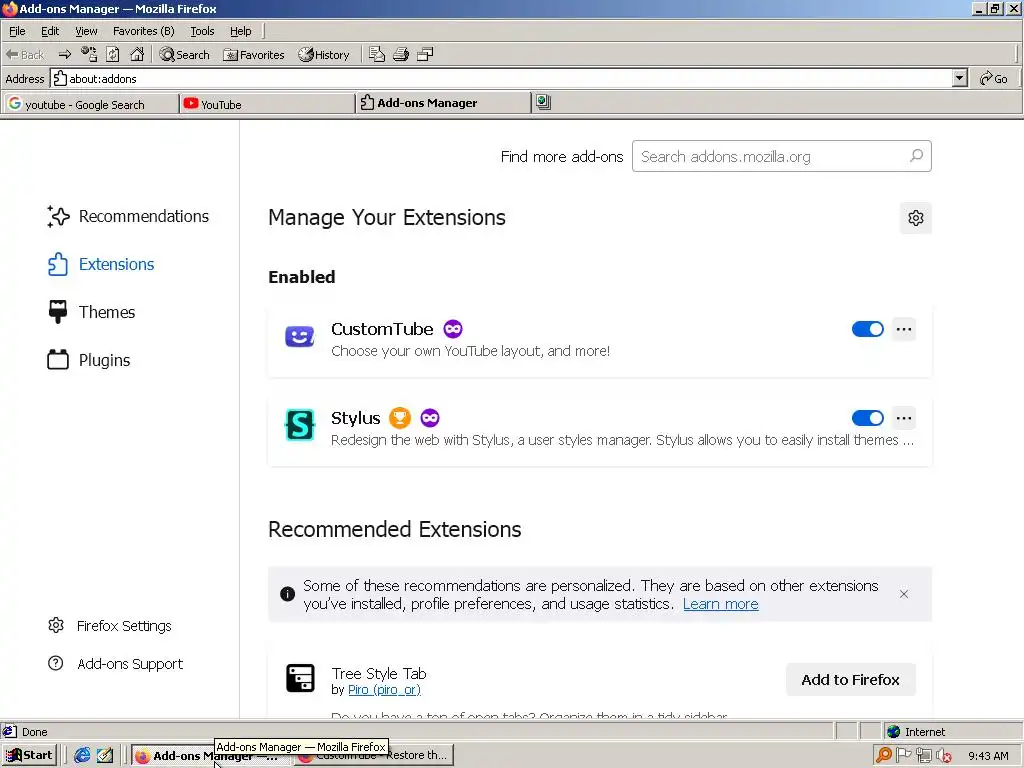Click the Home toolbar icon
The height and width of the screenshot is (768, 1024).
[137, 55]
